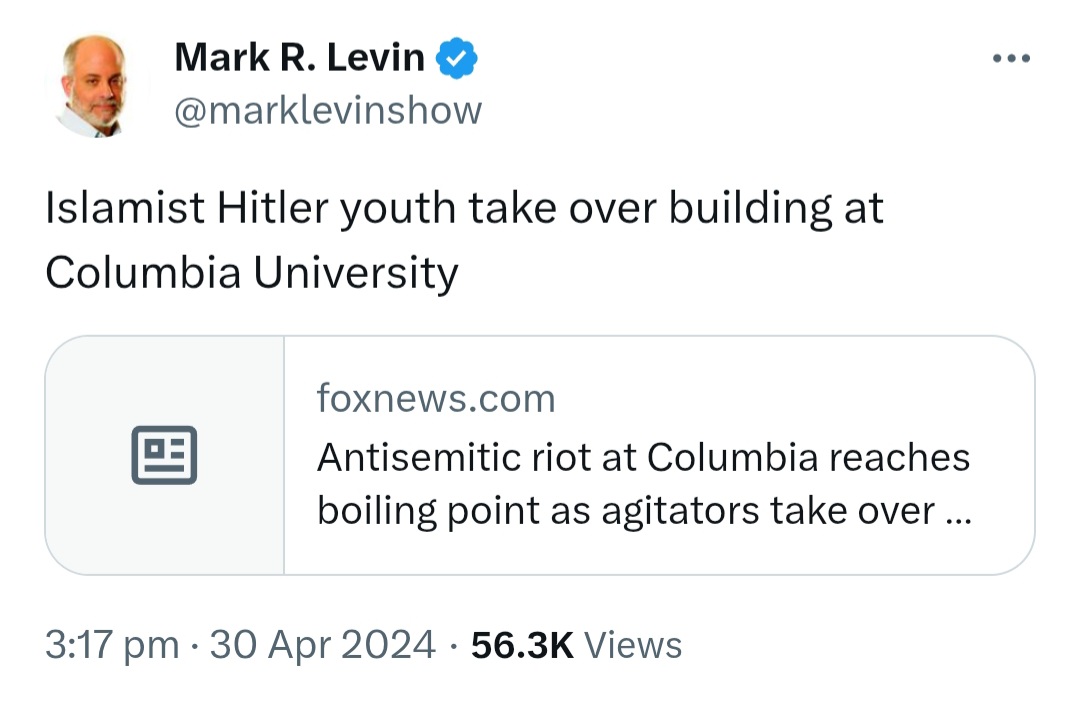Click the Views label
Viewport: 1080px width, 705px height.
tap(633, 646)
